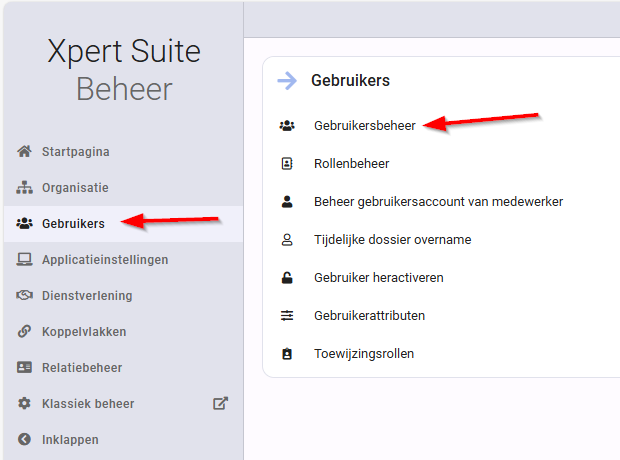Click the Koppelvlakken chain link icon
Screen dimensions: 620x460
click(x=25, y=331)
